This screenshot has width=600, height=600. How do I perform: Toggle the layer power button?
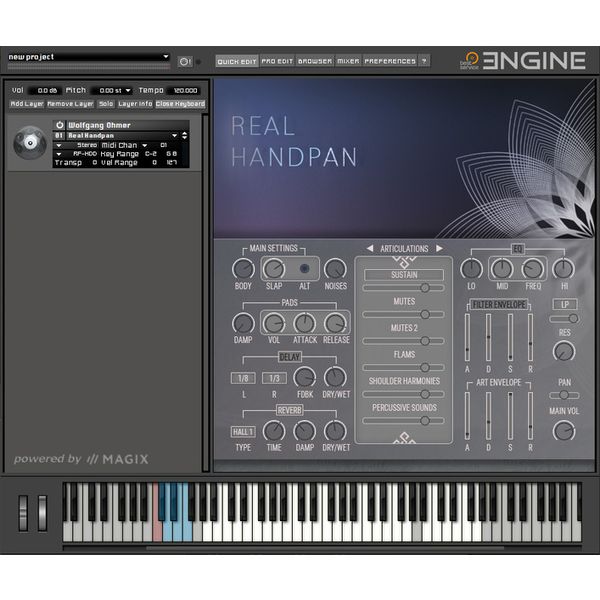click(60, 125)
